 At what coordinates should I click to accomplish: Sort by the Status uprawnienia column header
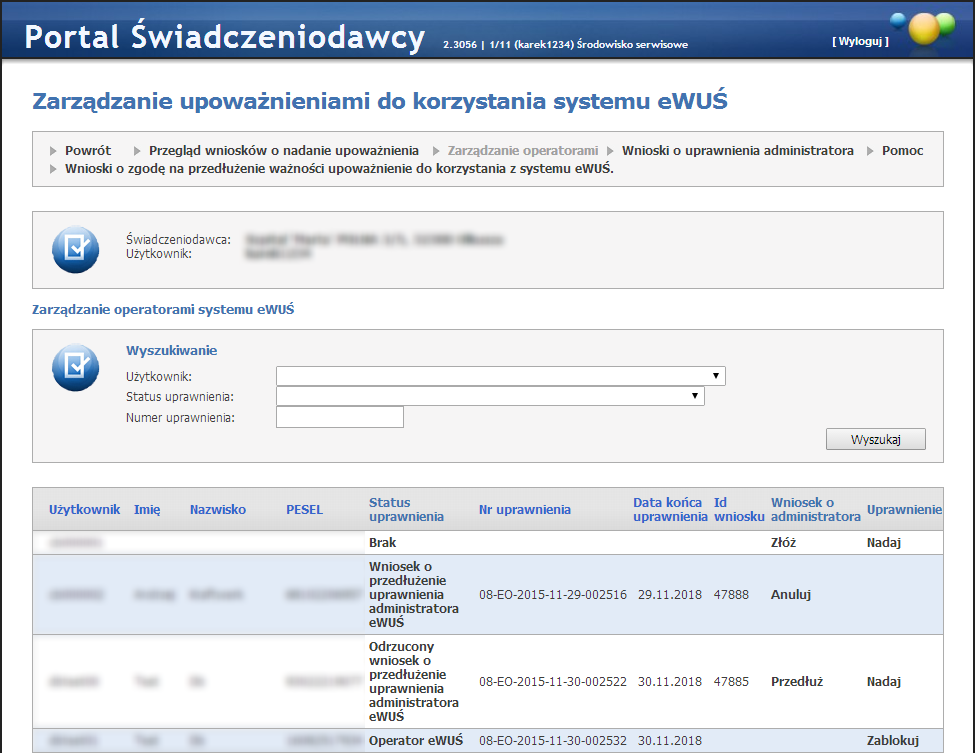coord(405,509)
